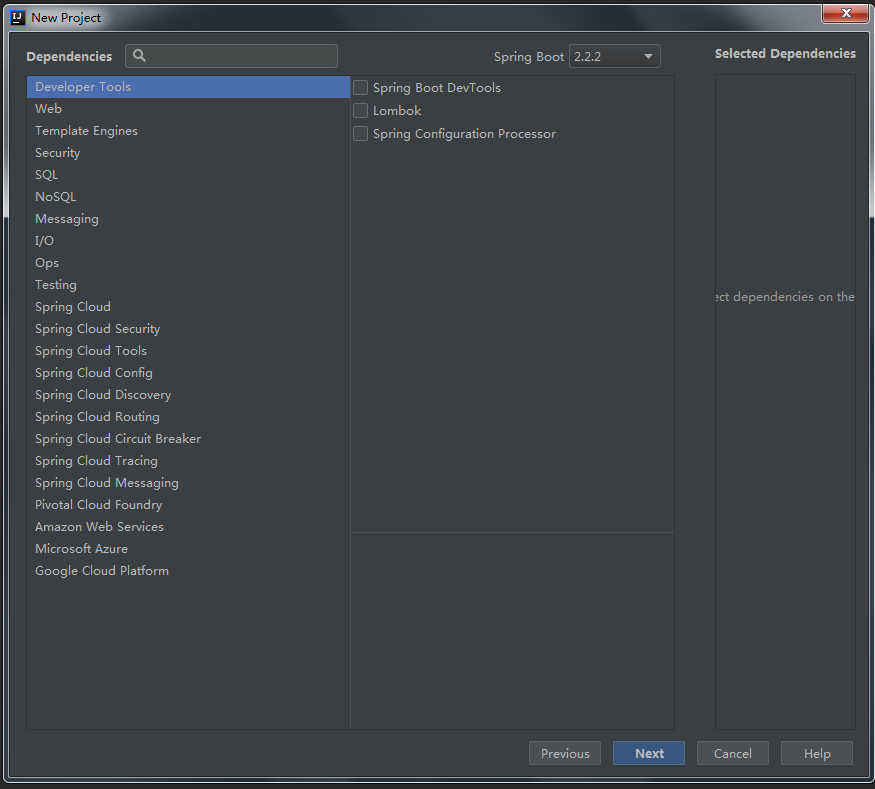Screen dimensions: 875x789
Task: Tick the Lombok checkbox
Action: (360, 110)
